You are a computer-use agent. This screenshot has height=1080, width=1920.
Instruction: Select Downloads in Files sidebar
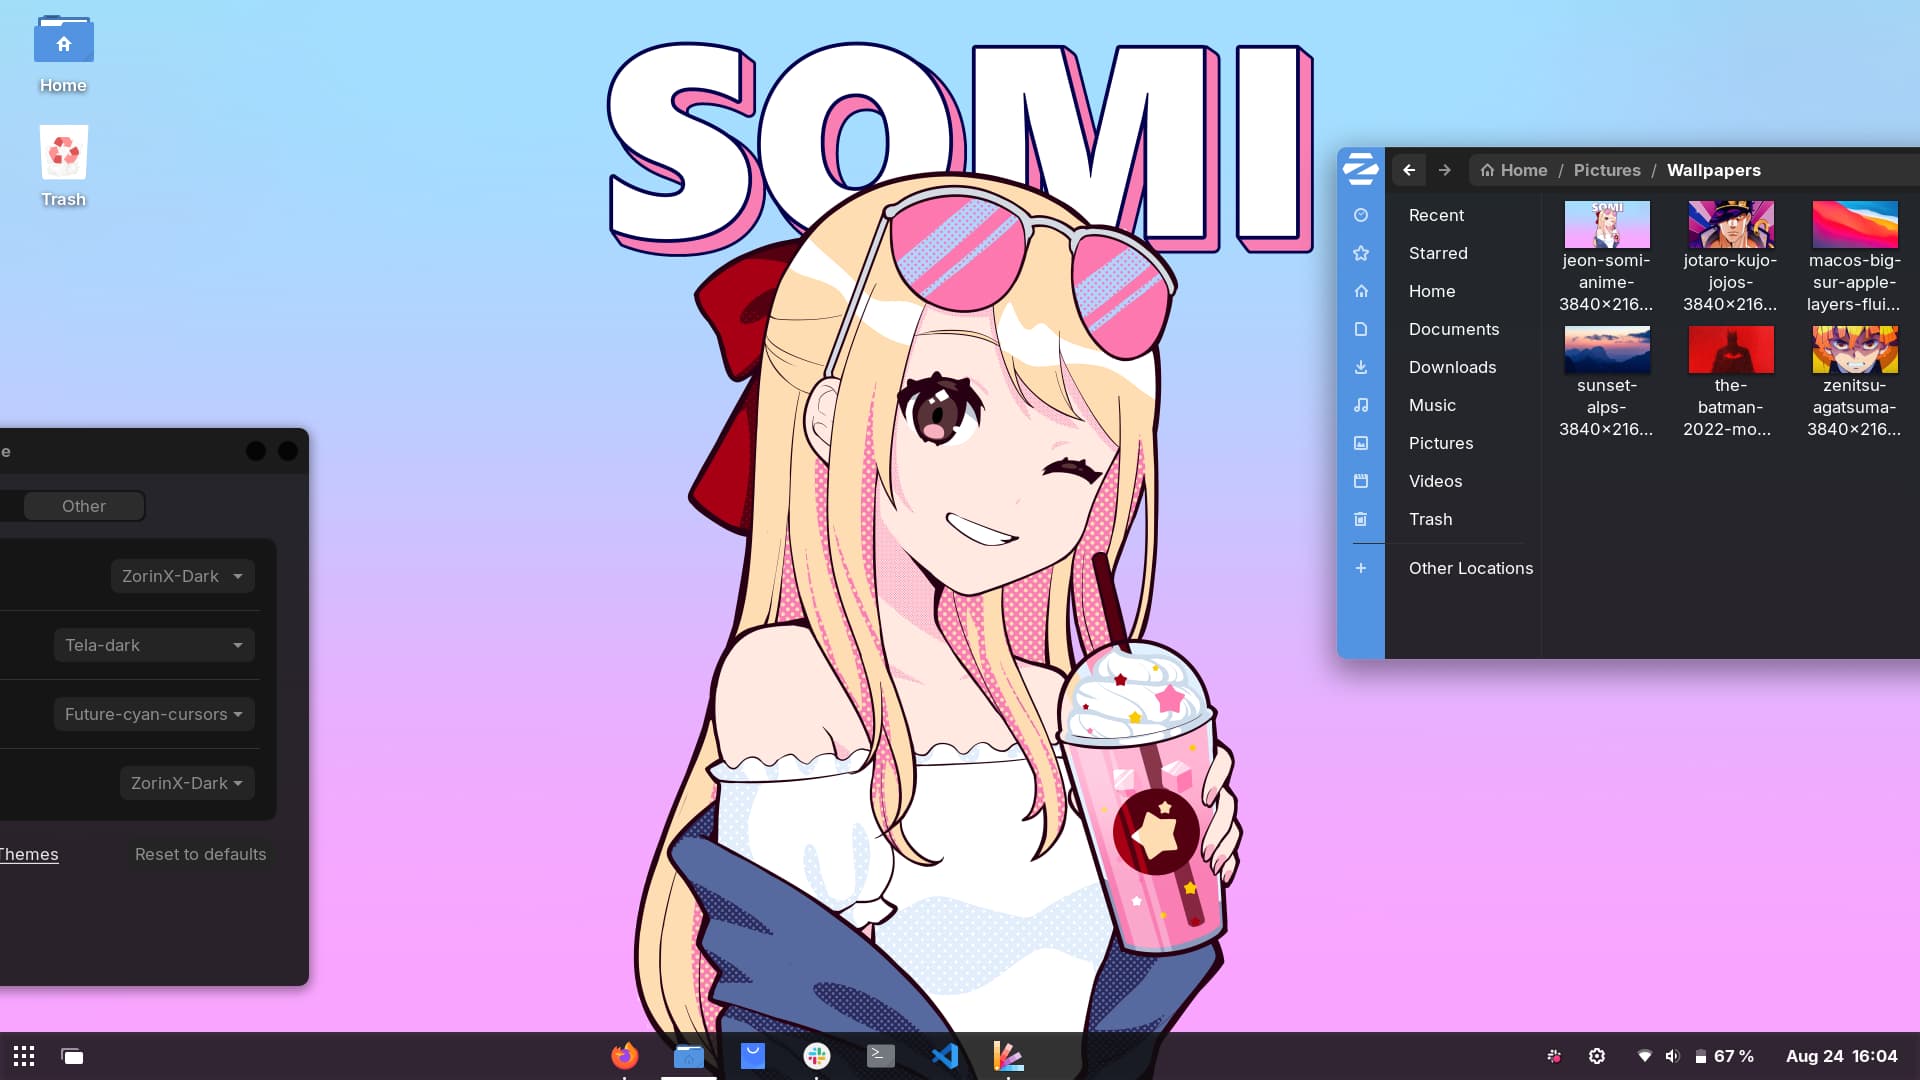pyautogui.click(x=1452, y=367)
